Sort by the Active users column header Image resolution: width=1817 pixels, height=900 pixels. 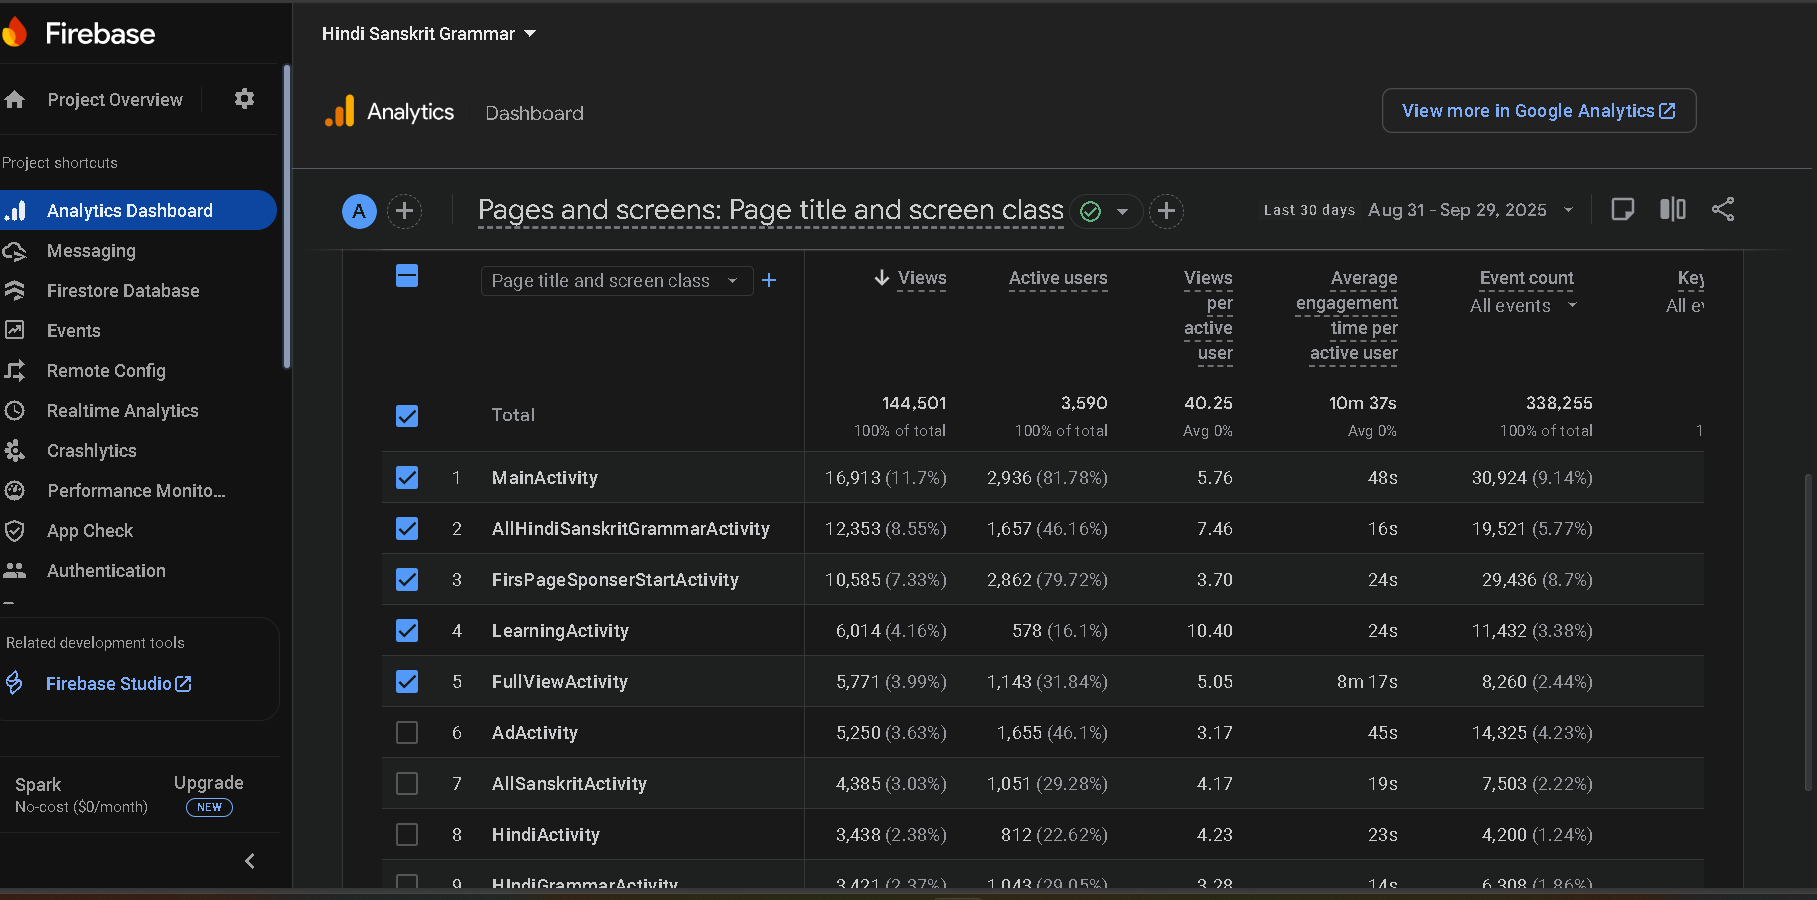coord(1057,278)
